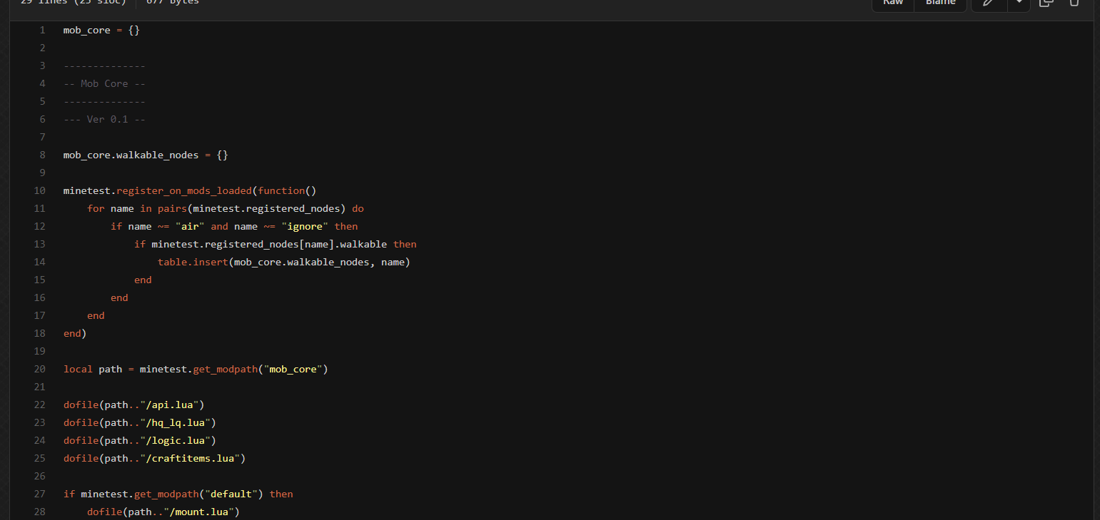
Task: Select line number 22
Action: pos(39,405)
